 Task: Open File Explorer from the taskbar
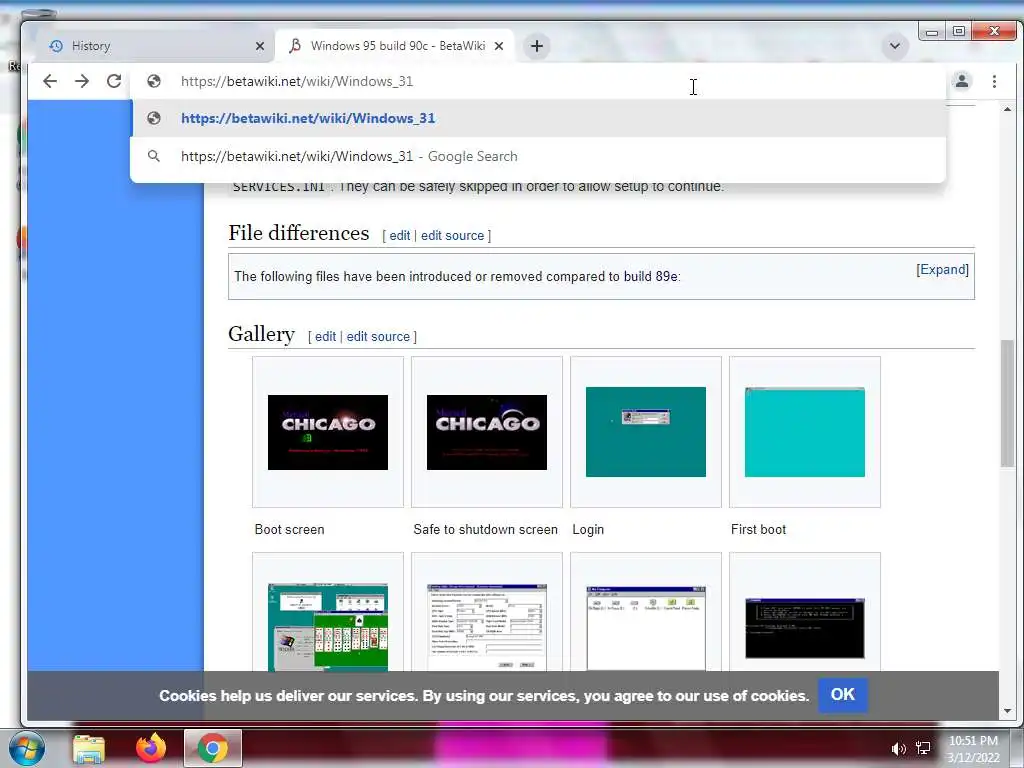coord(89,748)
